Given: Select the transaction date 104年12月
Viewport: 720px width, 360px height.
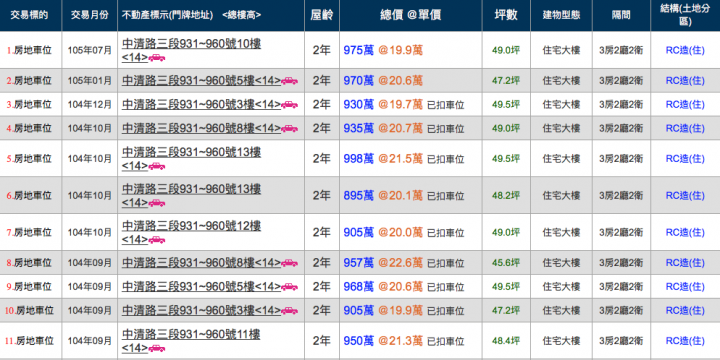Looking at the screenshot, I should tap(90, 105).
